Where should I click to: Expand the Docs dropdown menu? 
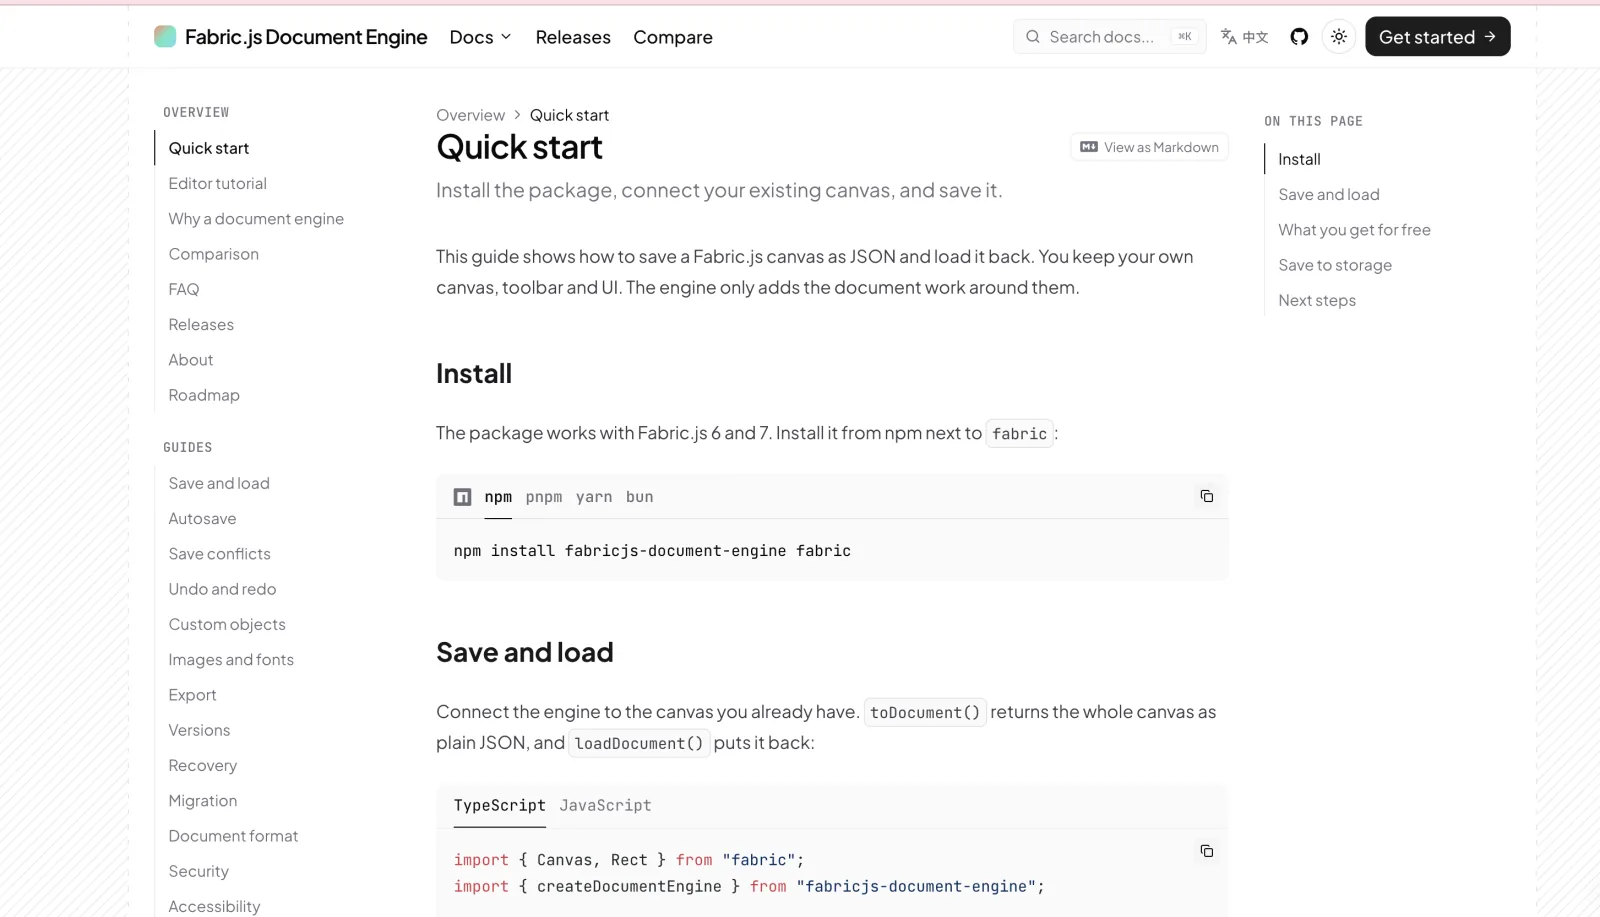481,37
